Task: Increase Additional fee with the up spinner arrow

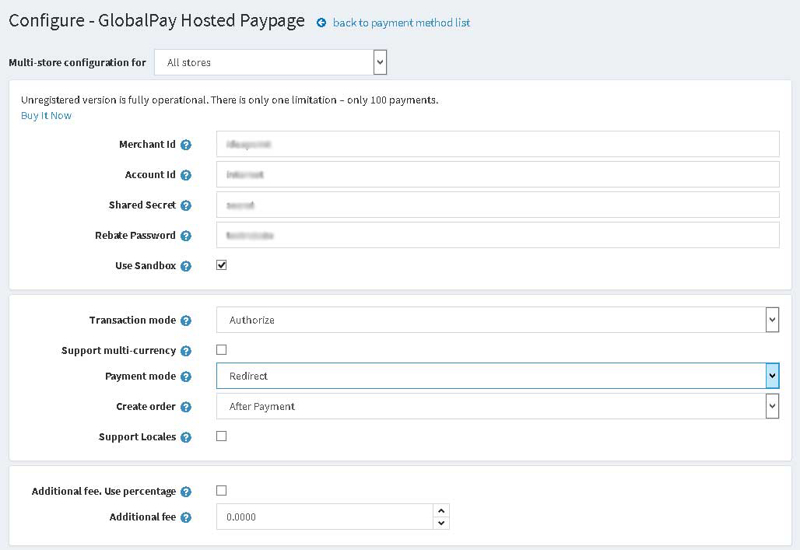Action: coord(441,511)
